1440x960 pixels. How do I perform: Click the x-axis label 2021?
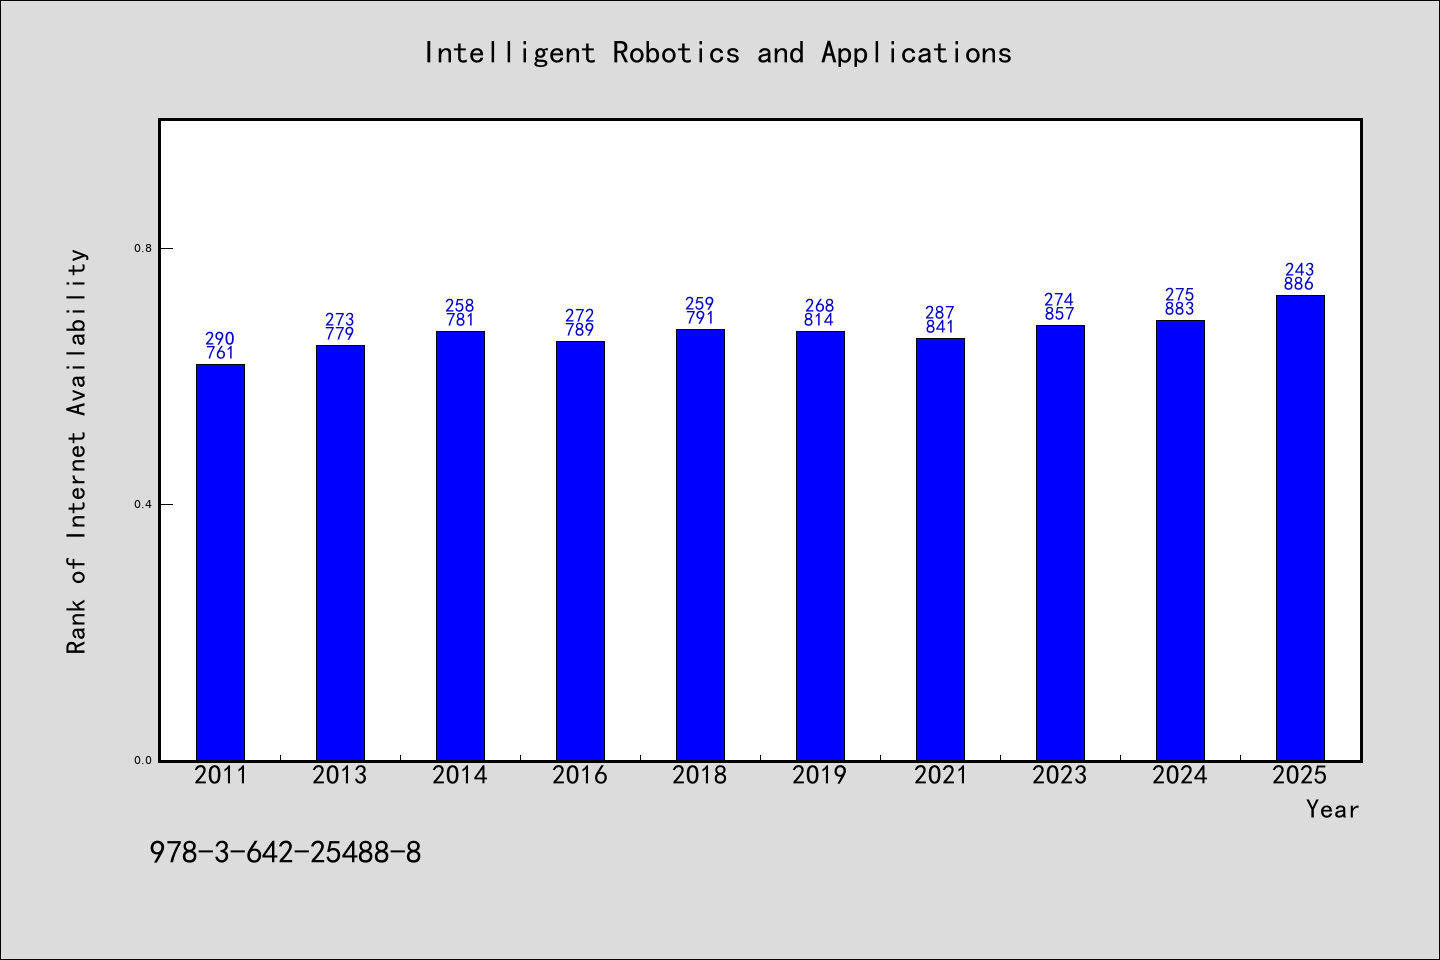click(x=940, y=775)
